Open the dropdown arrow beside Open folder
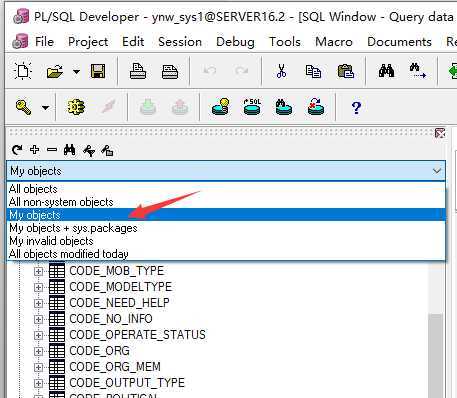The image size is (457, 398). [x=76, y=71]
